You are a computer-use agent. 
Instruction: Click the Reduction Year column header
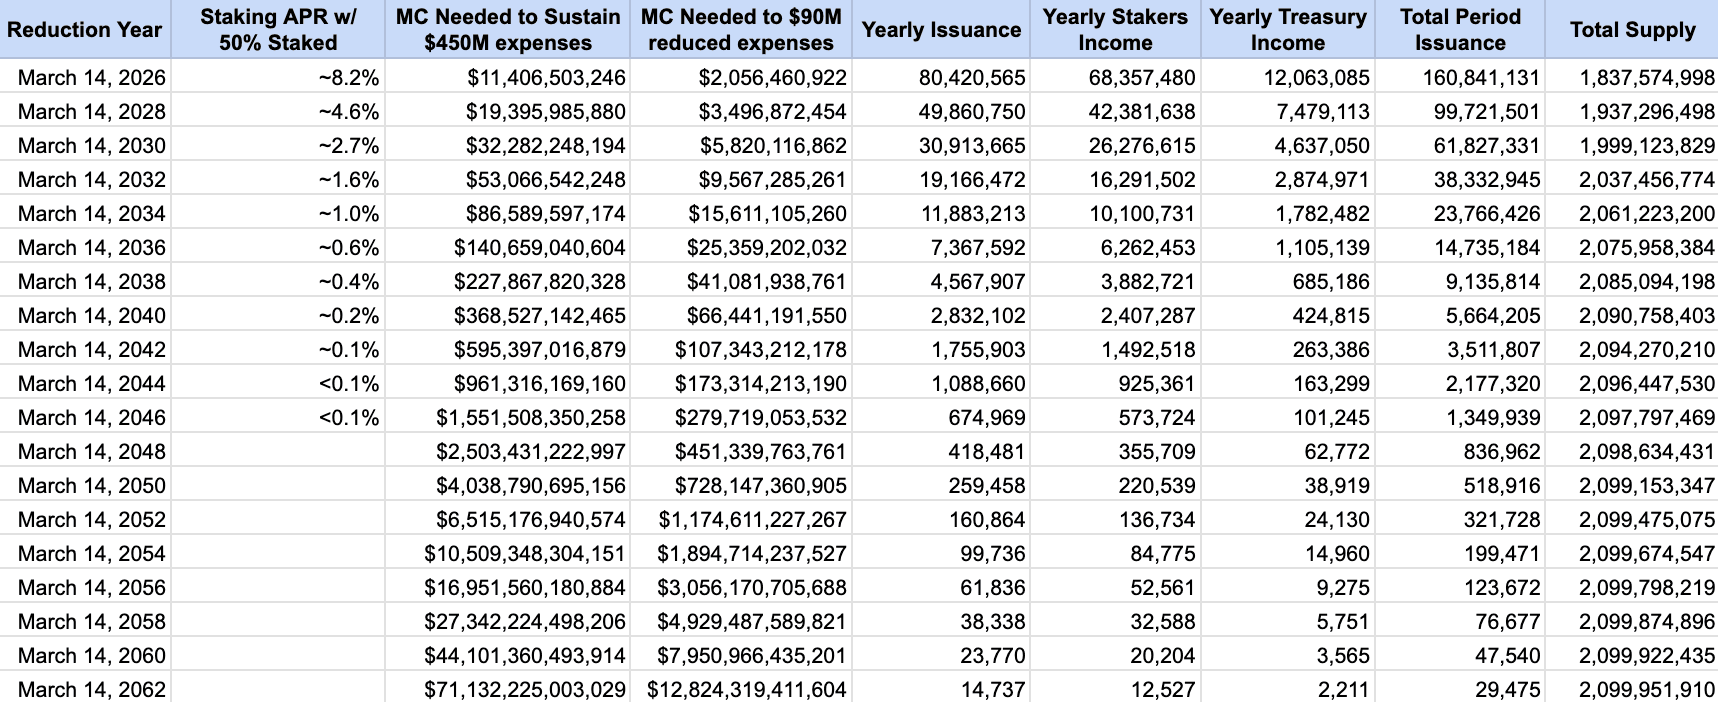85,30
